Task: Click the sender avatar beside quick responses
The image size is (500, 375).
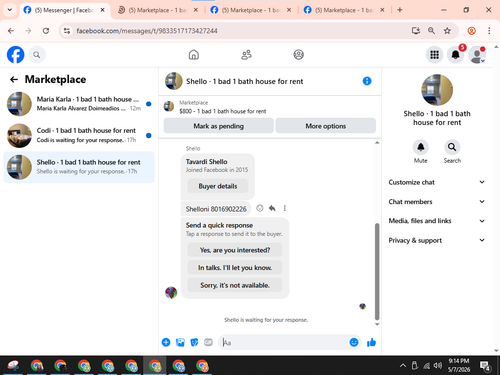Action: tap(171, 293)
